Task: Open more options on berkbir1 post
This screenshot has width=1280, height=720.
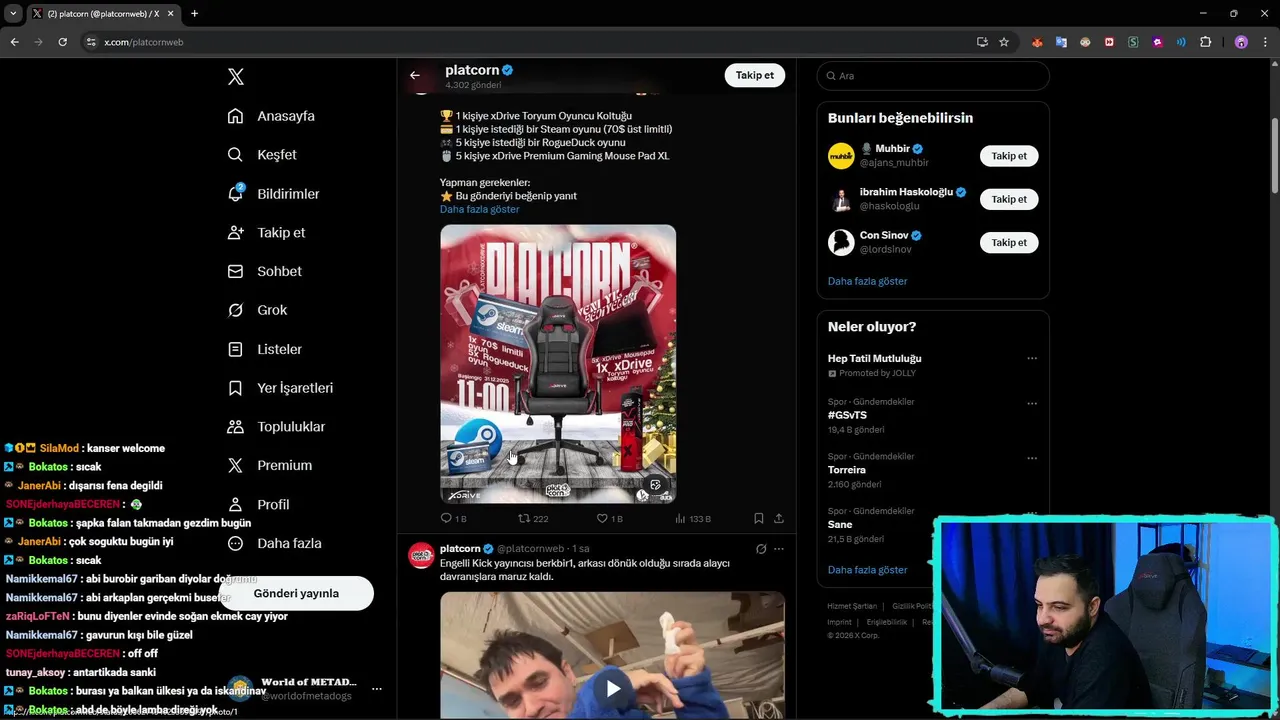Action: point(778,549)
